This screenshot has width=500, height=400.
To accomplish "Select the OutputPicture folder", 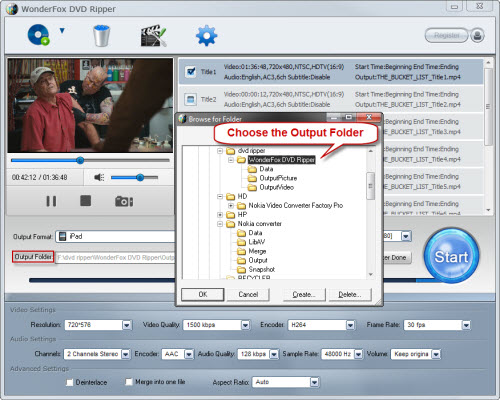I will [x=278, y=178].
